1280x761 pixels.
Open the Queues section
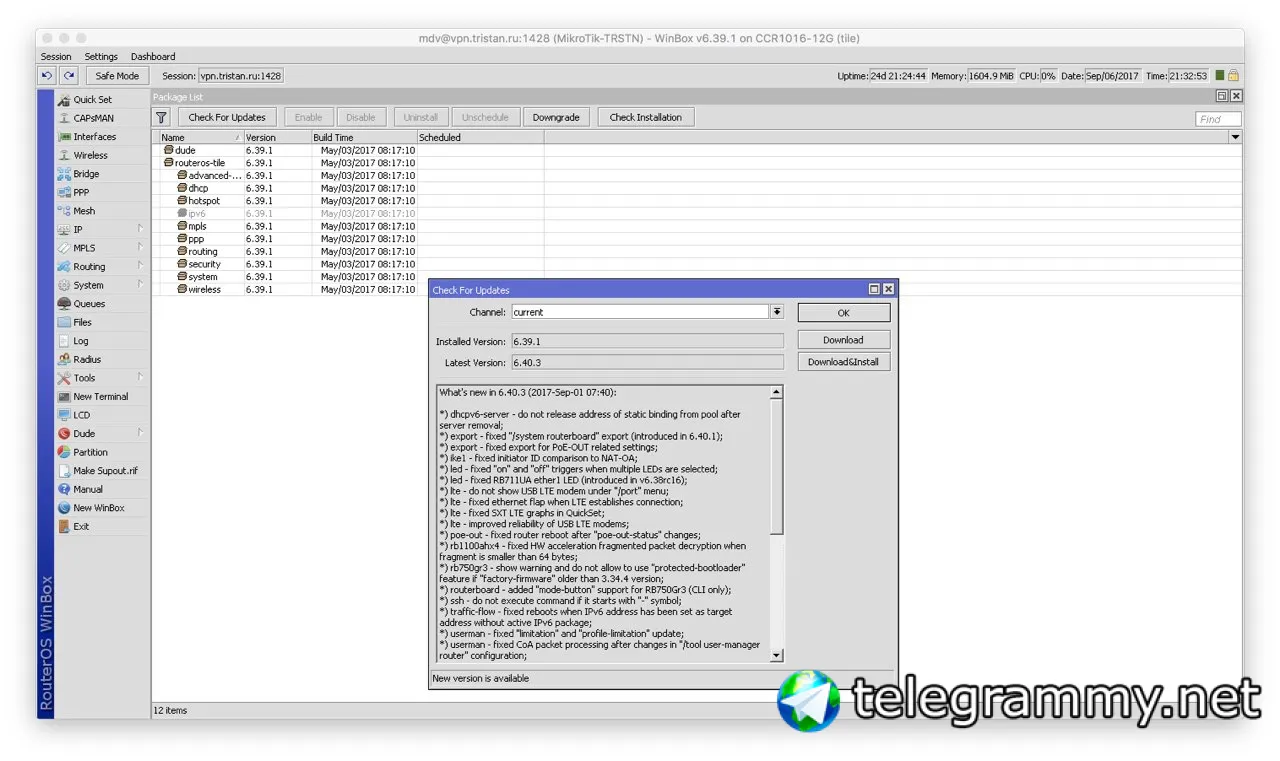89,303
